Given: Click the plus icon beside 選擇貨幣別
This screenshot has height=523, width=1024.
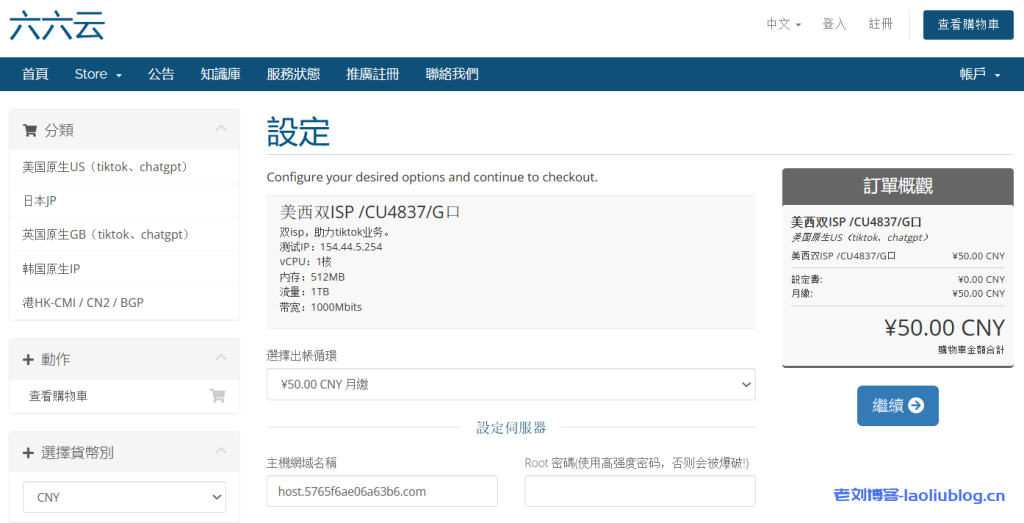Looking at the screenshot, I should [x=28, y=453].
